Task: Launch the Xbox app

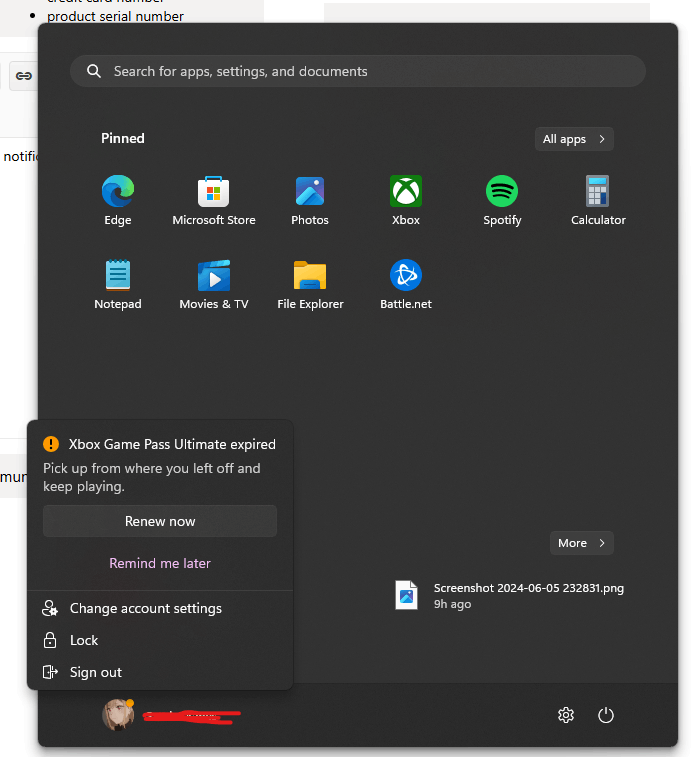Action: coord(406,200)
